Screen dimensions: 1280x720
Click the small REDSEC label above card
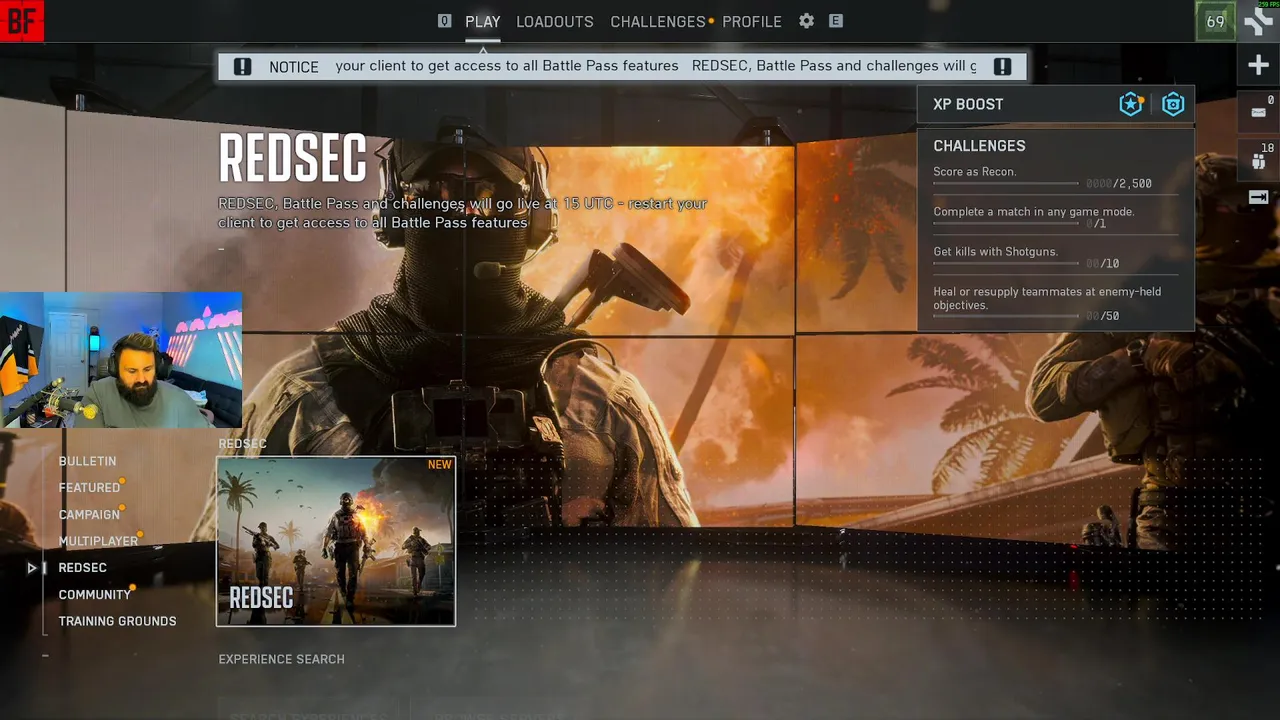coord(242,444)
